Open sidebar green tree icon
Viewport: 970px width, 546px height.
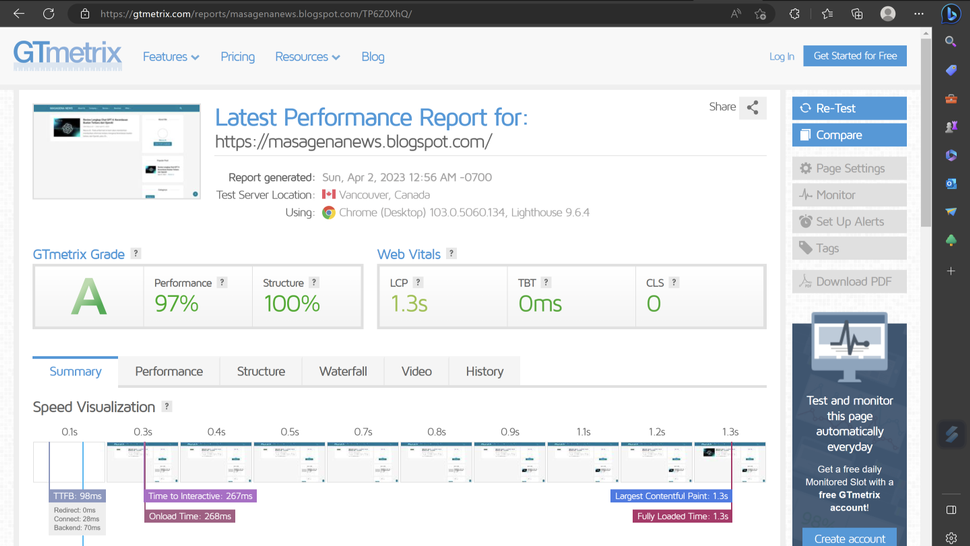coord(951,240)
